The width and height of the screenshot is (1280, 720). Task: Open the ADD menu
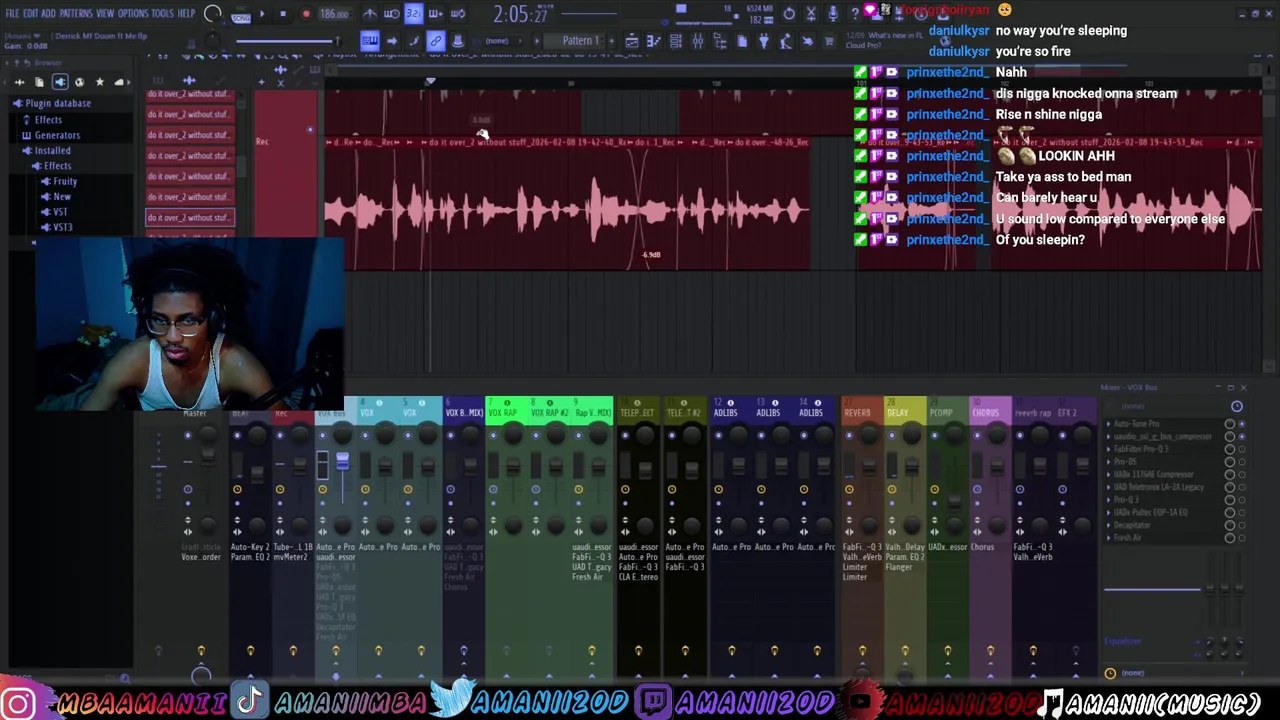48,14
